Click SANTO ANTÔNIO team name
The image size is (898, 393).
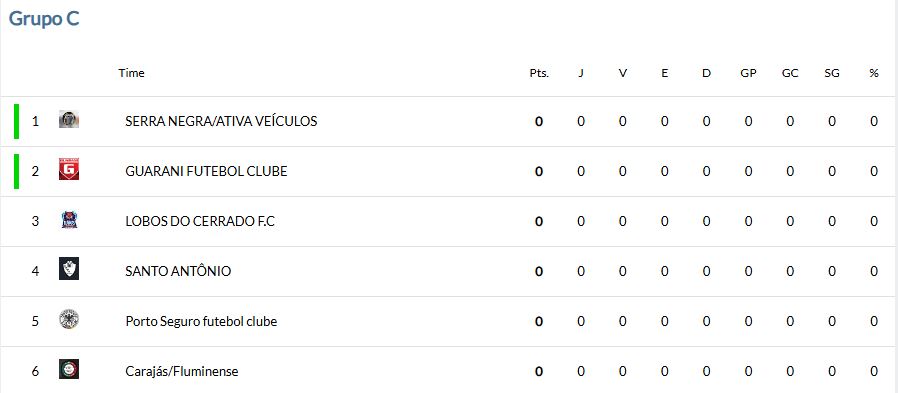click(x=178, y=271)
